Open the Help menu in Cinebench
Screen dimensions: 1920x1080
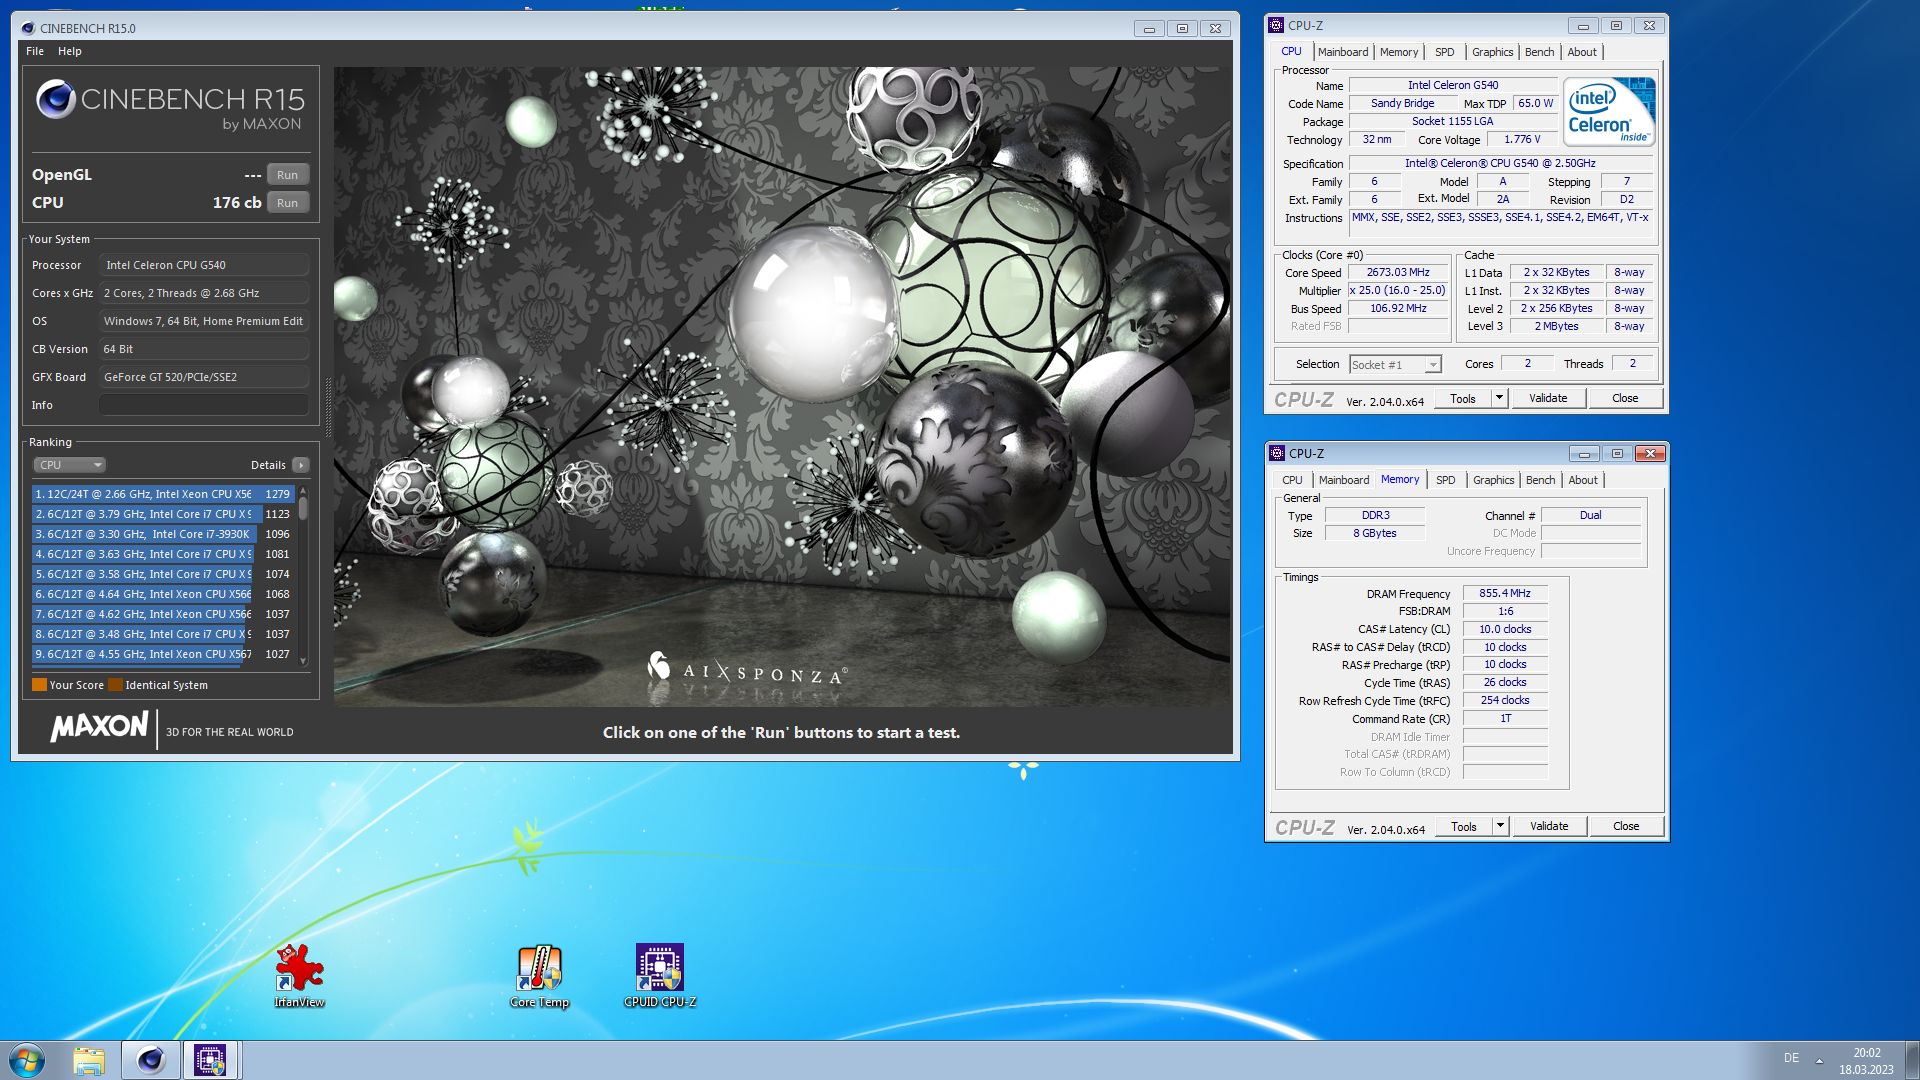pyautogui.click(x=70, y=51)
